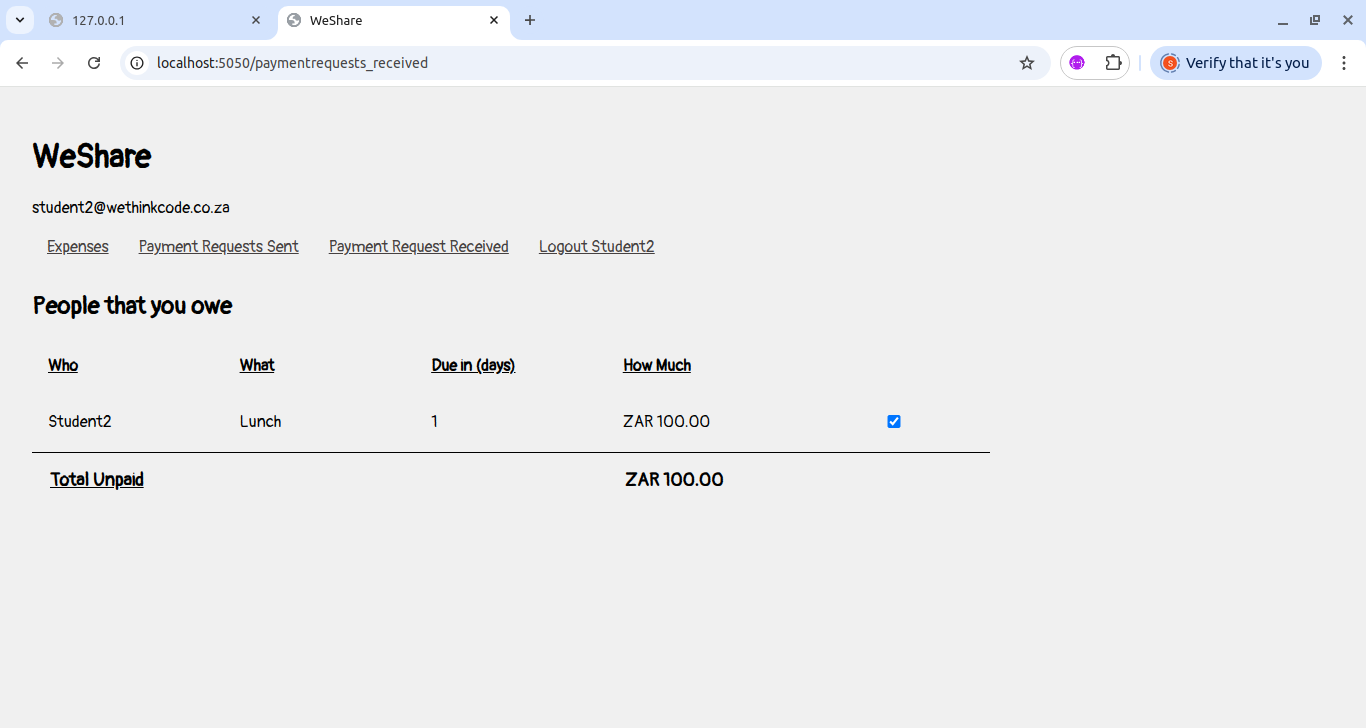Sort the table by How Much

tap(656, 365)
